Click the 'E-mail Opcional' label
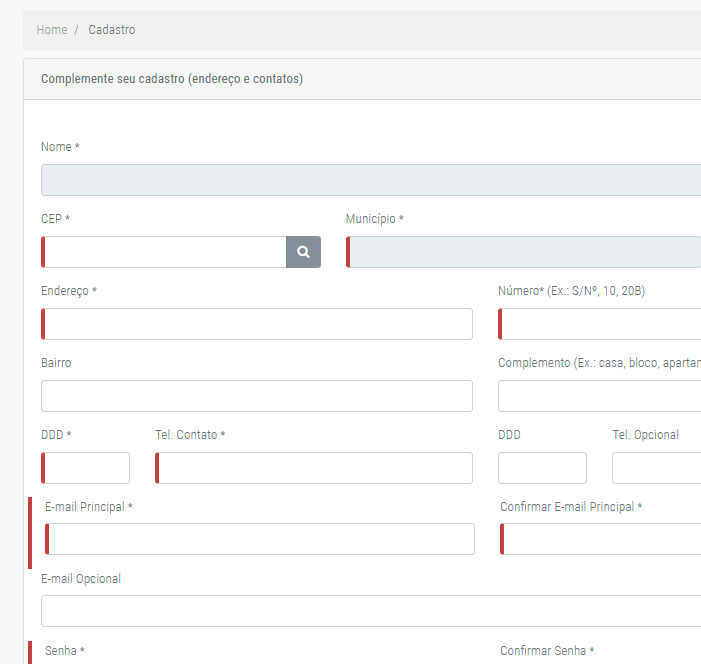The height and width of the screenshot is (664, 701). pos(81,579)
